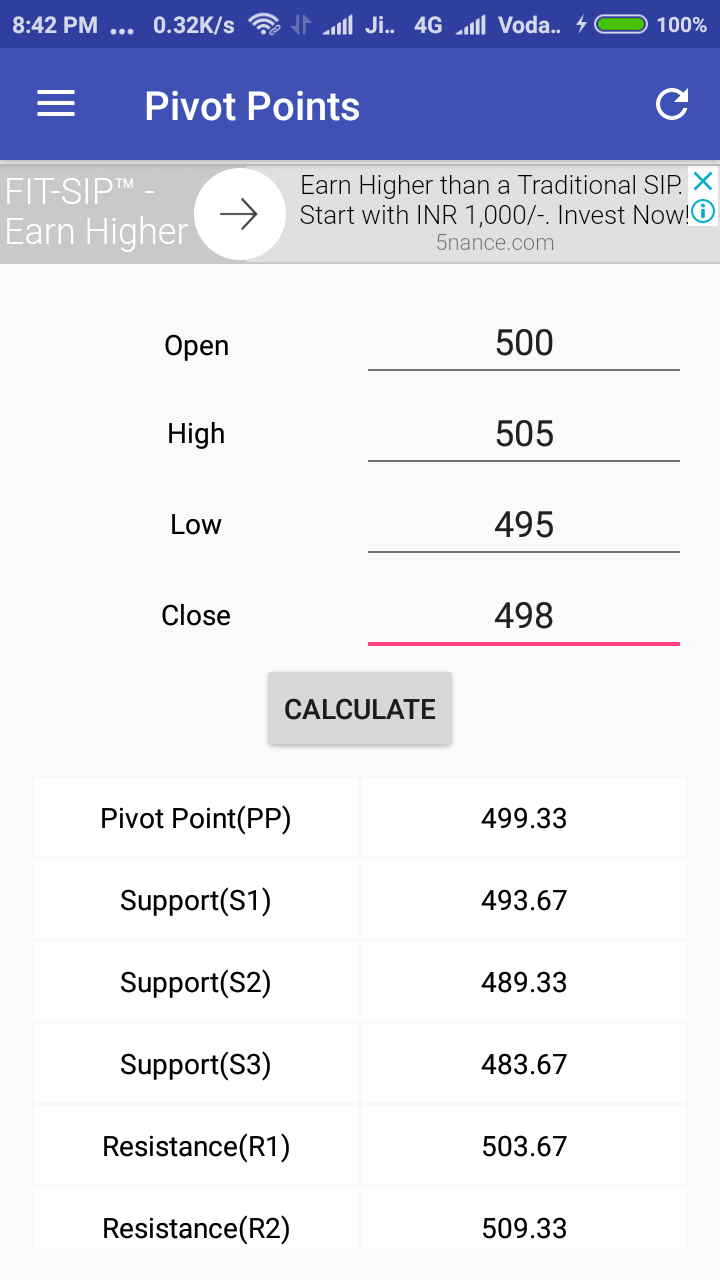Viewport: 720px width, 1280px height.
Task: Open the hamburger navigation menu
Action: coord(56,104)
